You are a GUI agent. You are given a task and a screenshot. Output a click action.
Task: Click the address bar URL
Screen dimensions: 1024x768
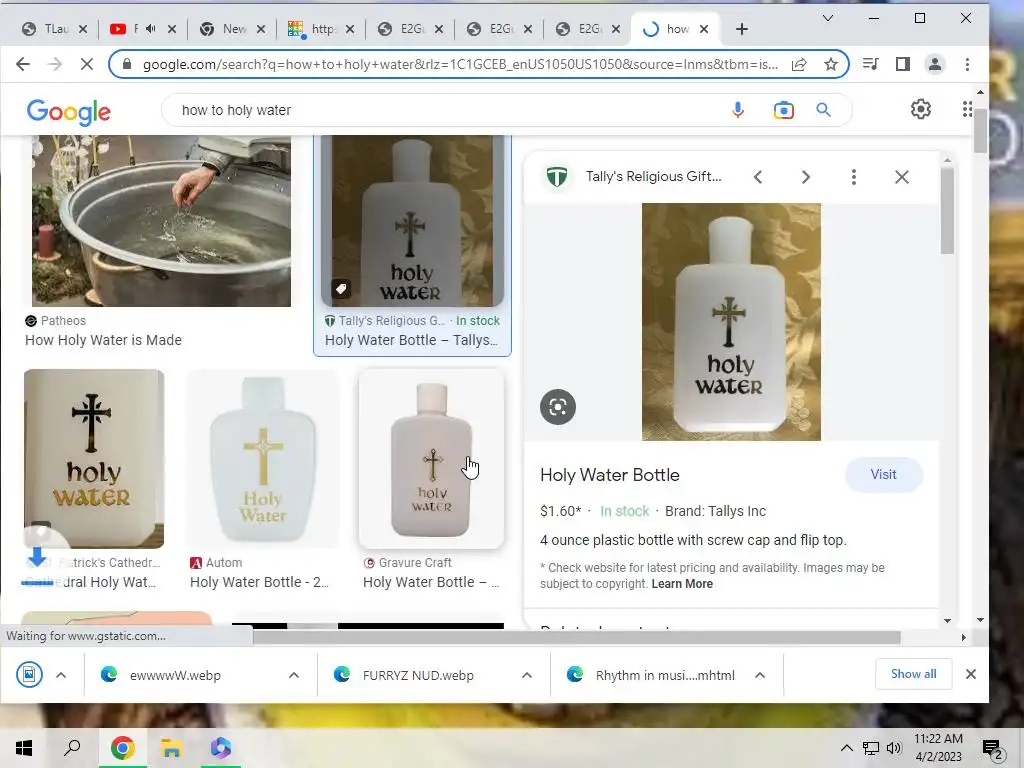(x=460, y=64)
